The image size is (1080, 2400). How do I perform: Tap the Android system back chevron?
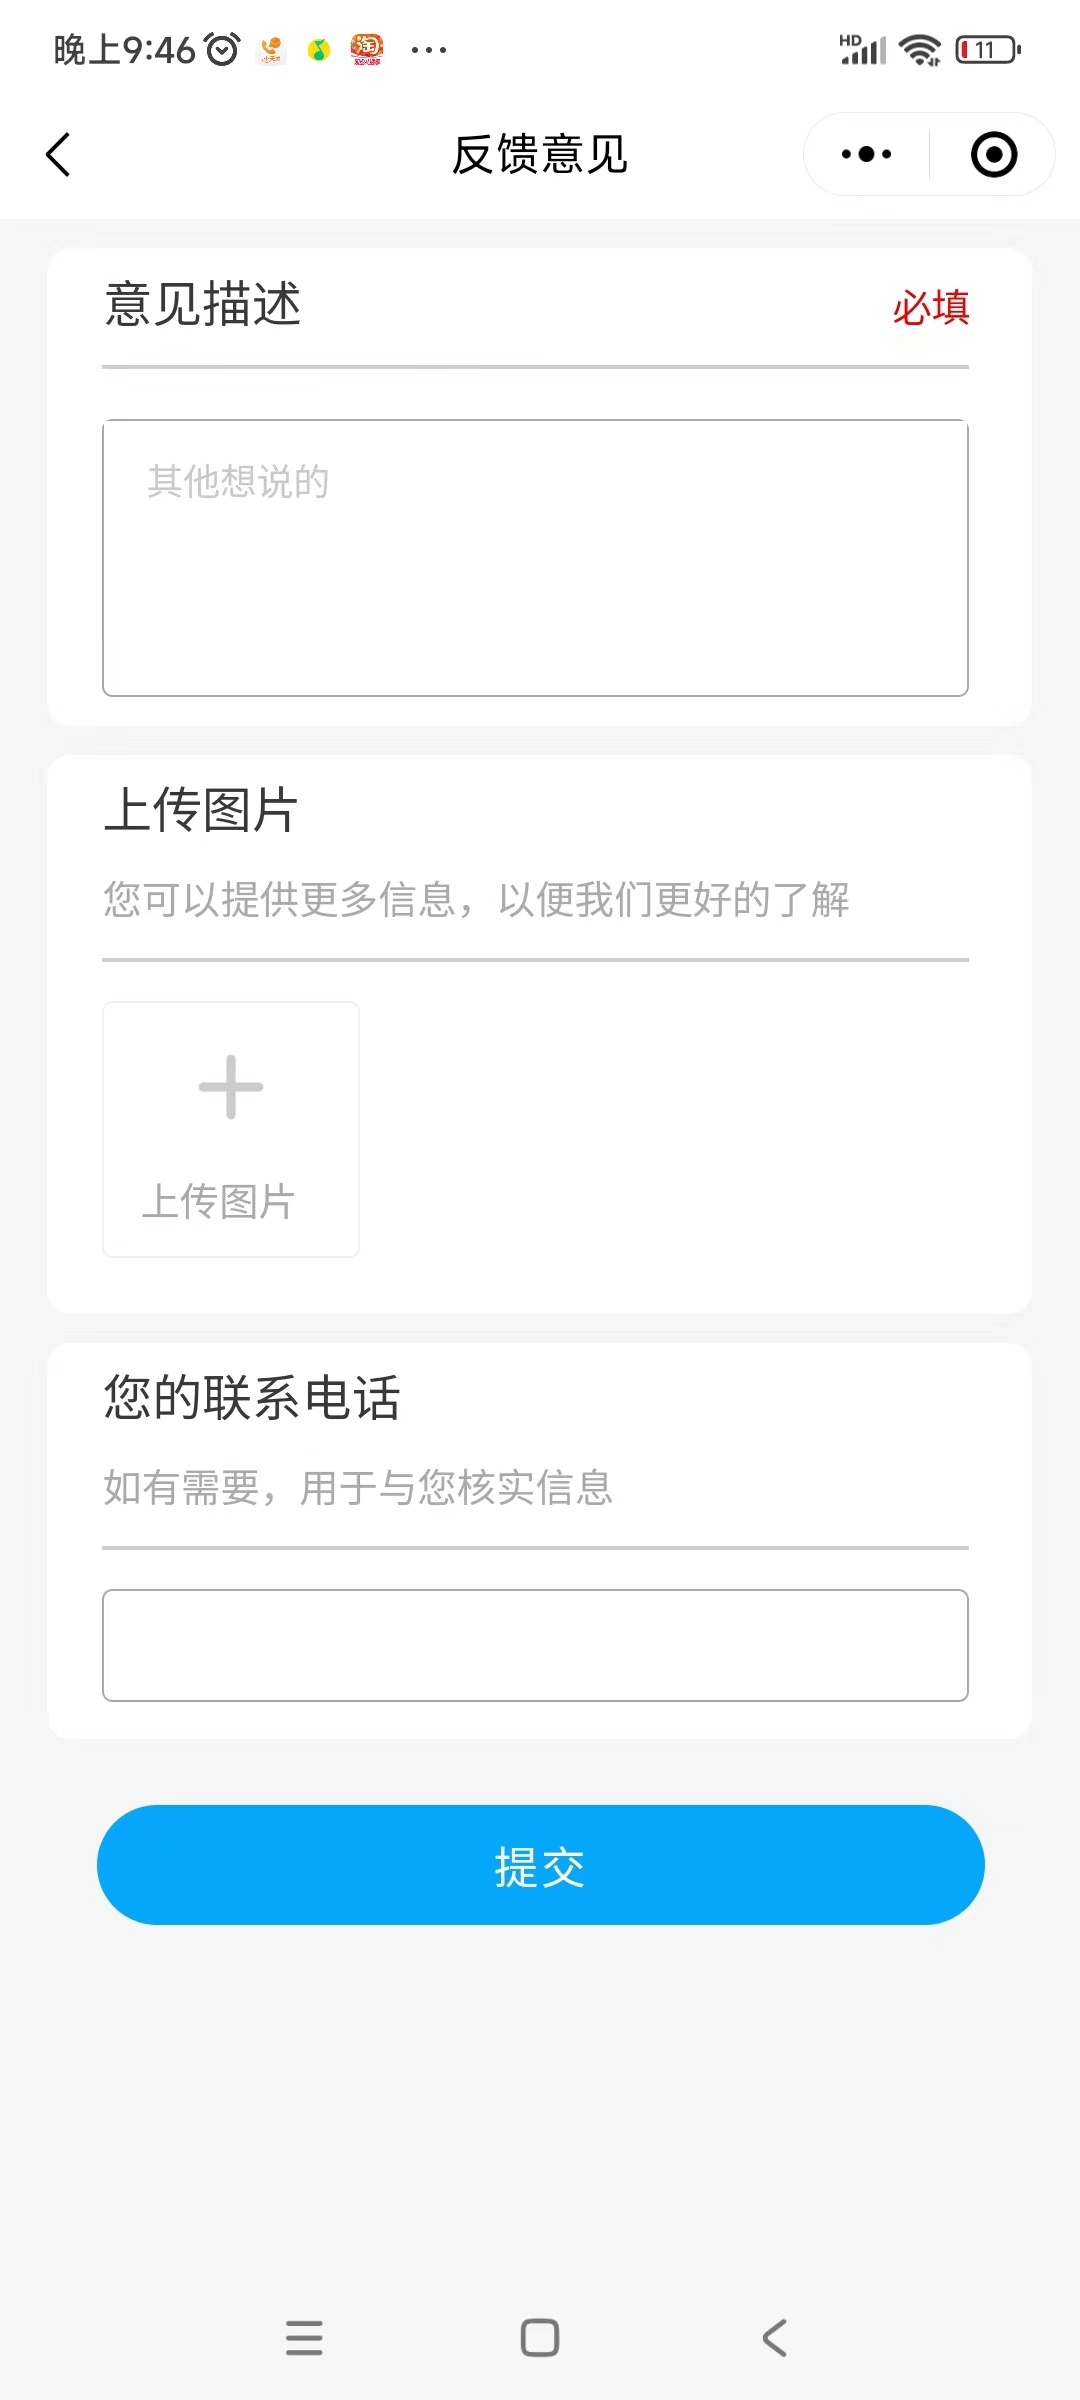[x=775, y=2337]
